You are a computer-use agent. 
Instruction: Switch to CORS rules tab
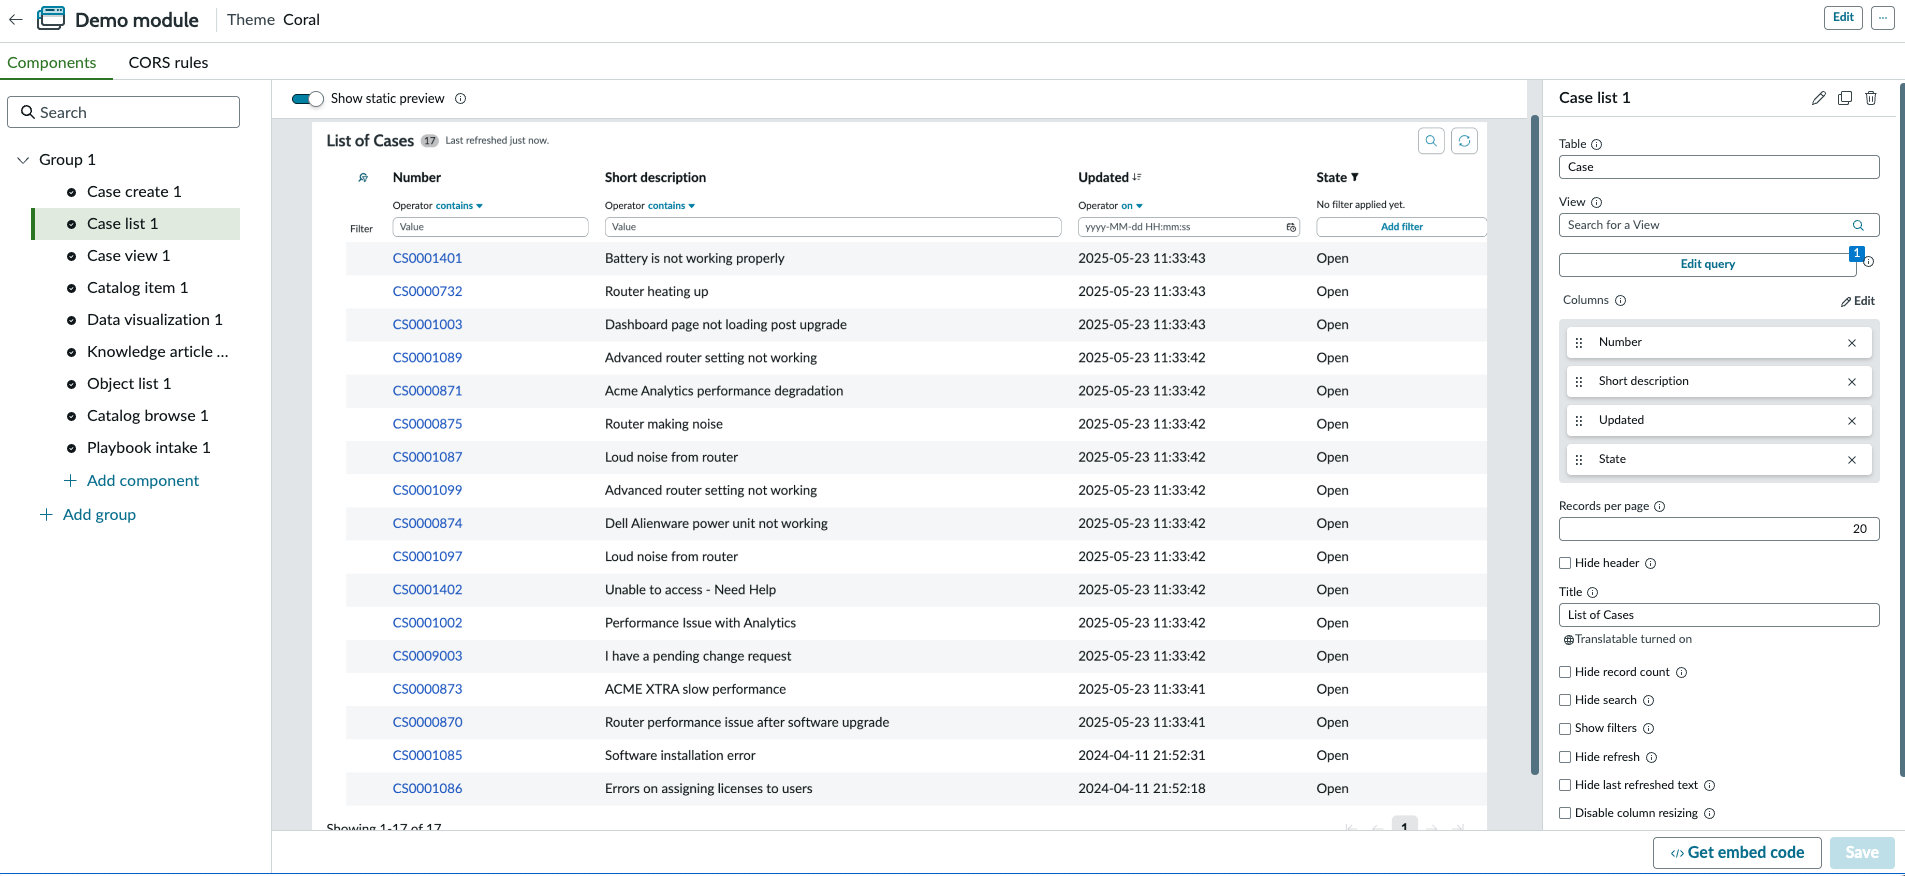tap(168, 62)
